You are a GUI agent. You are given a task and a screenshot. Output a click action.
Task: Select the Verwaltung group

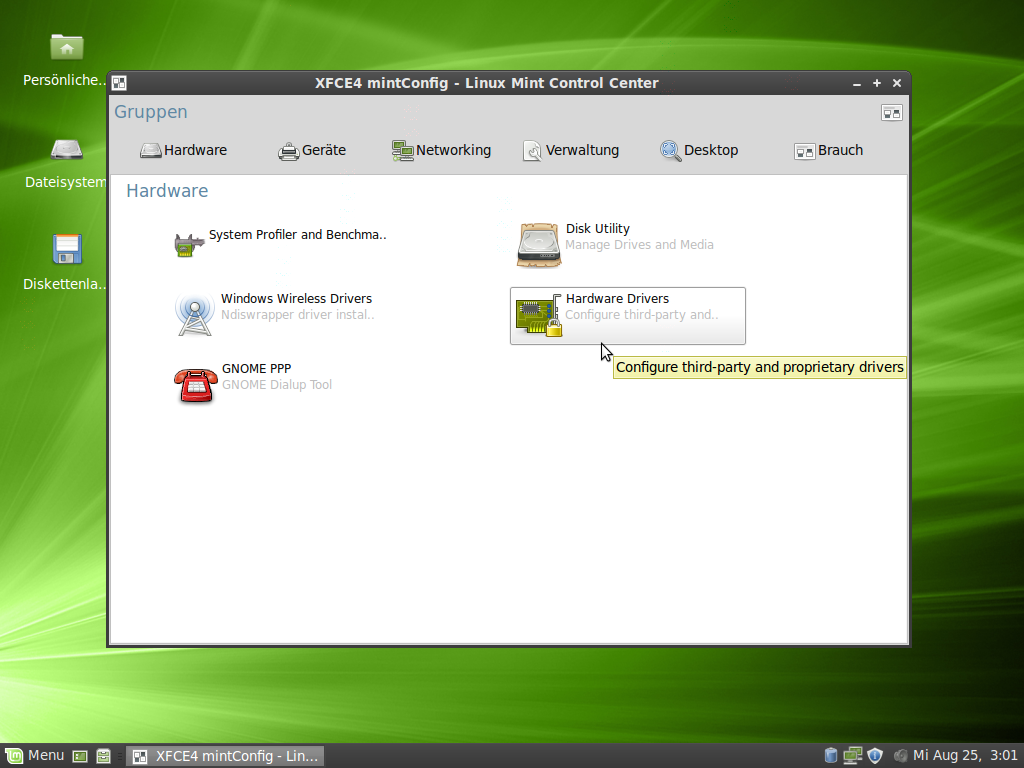(571, 151)
